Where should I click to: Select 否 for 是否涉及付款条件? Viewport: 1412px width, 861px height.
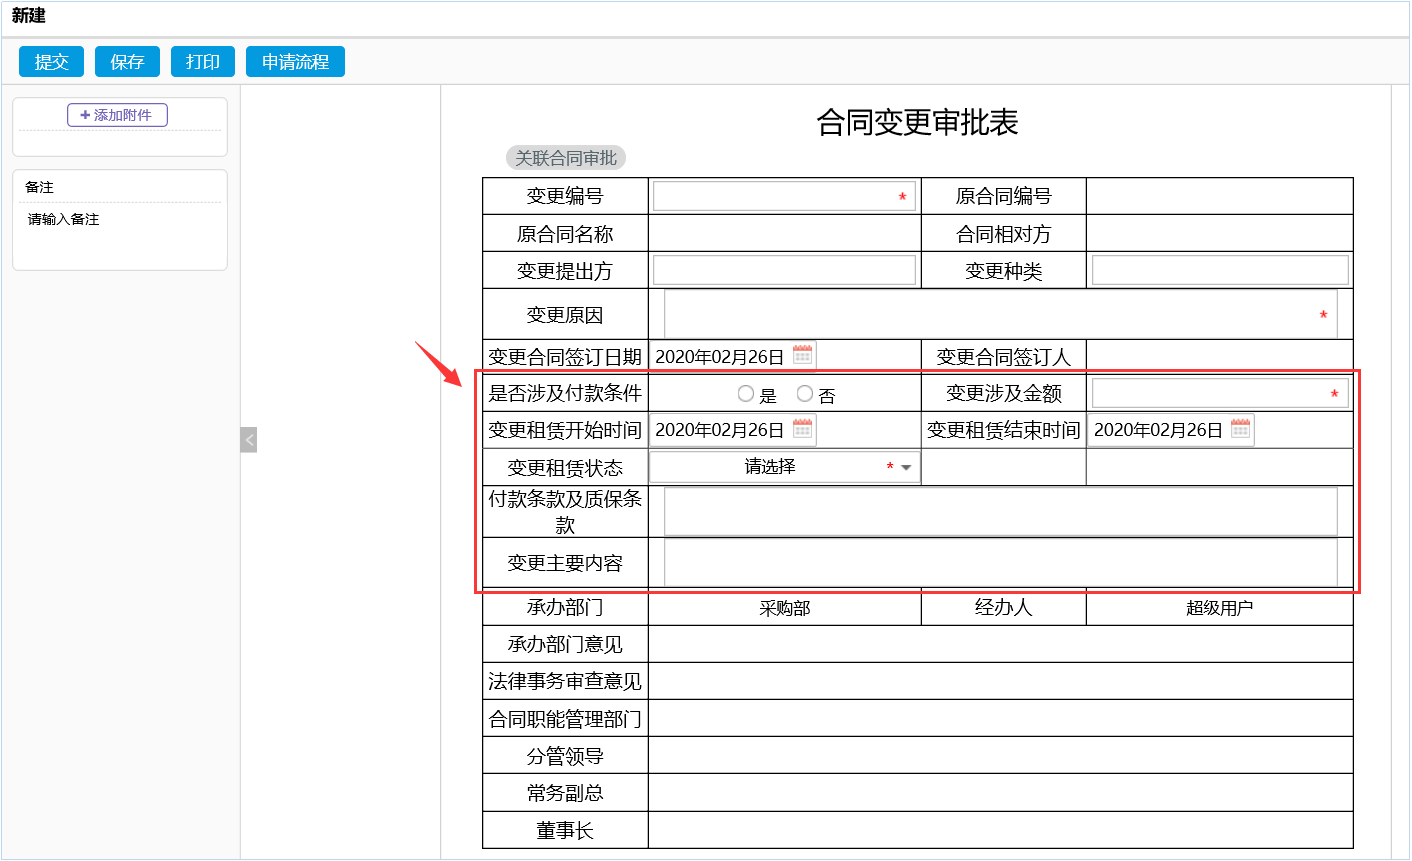click(x=805, y=394)
